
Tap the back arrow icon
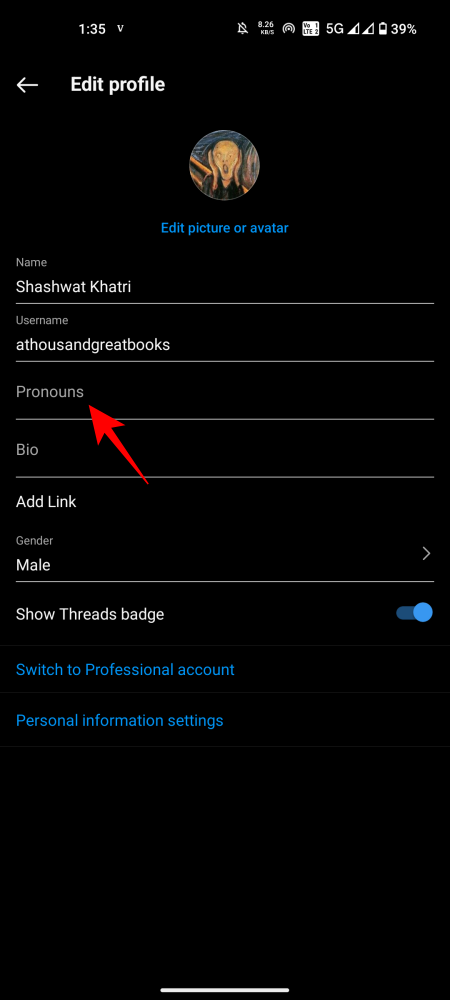(27, 85)
